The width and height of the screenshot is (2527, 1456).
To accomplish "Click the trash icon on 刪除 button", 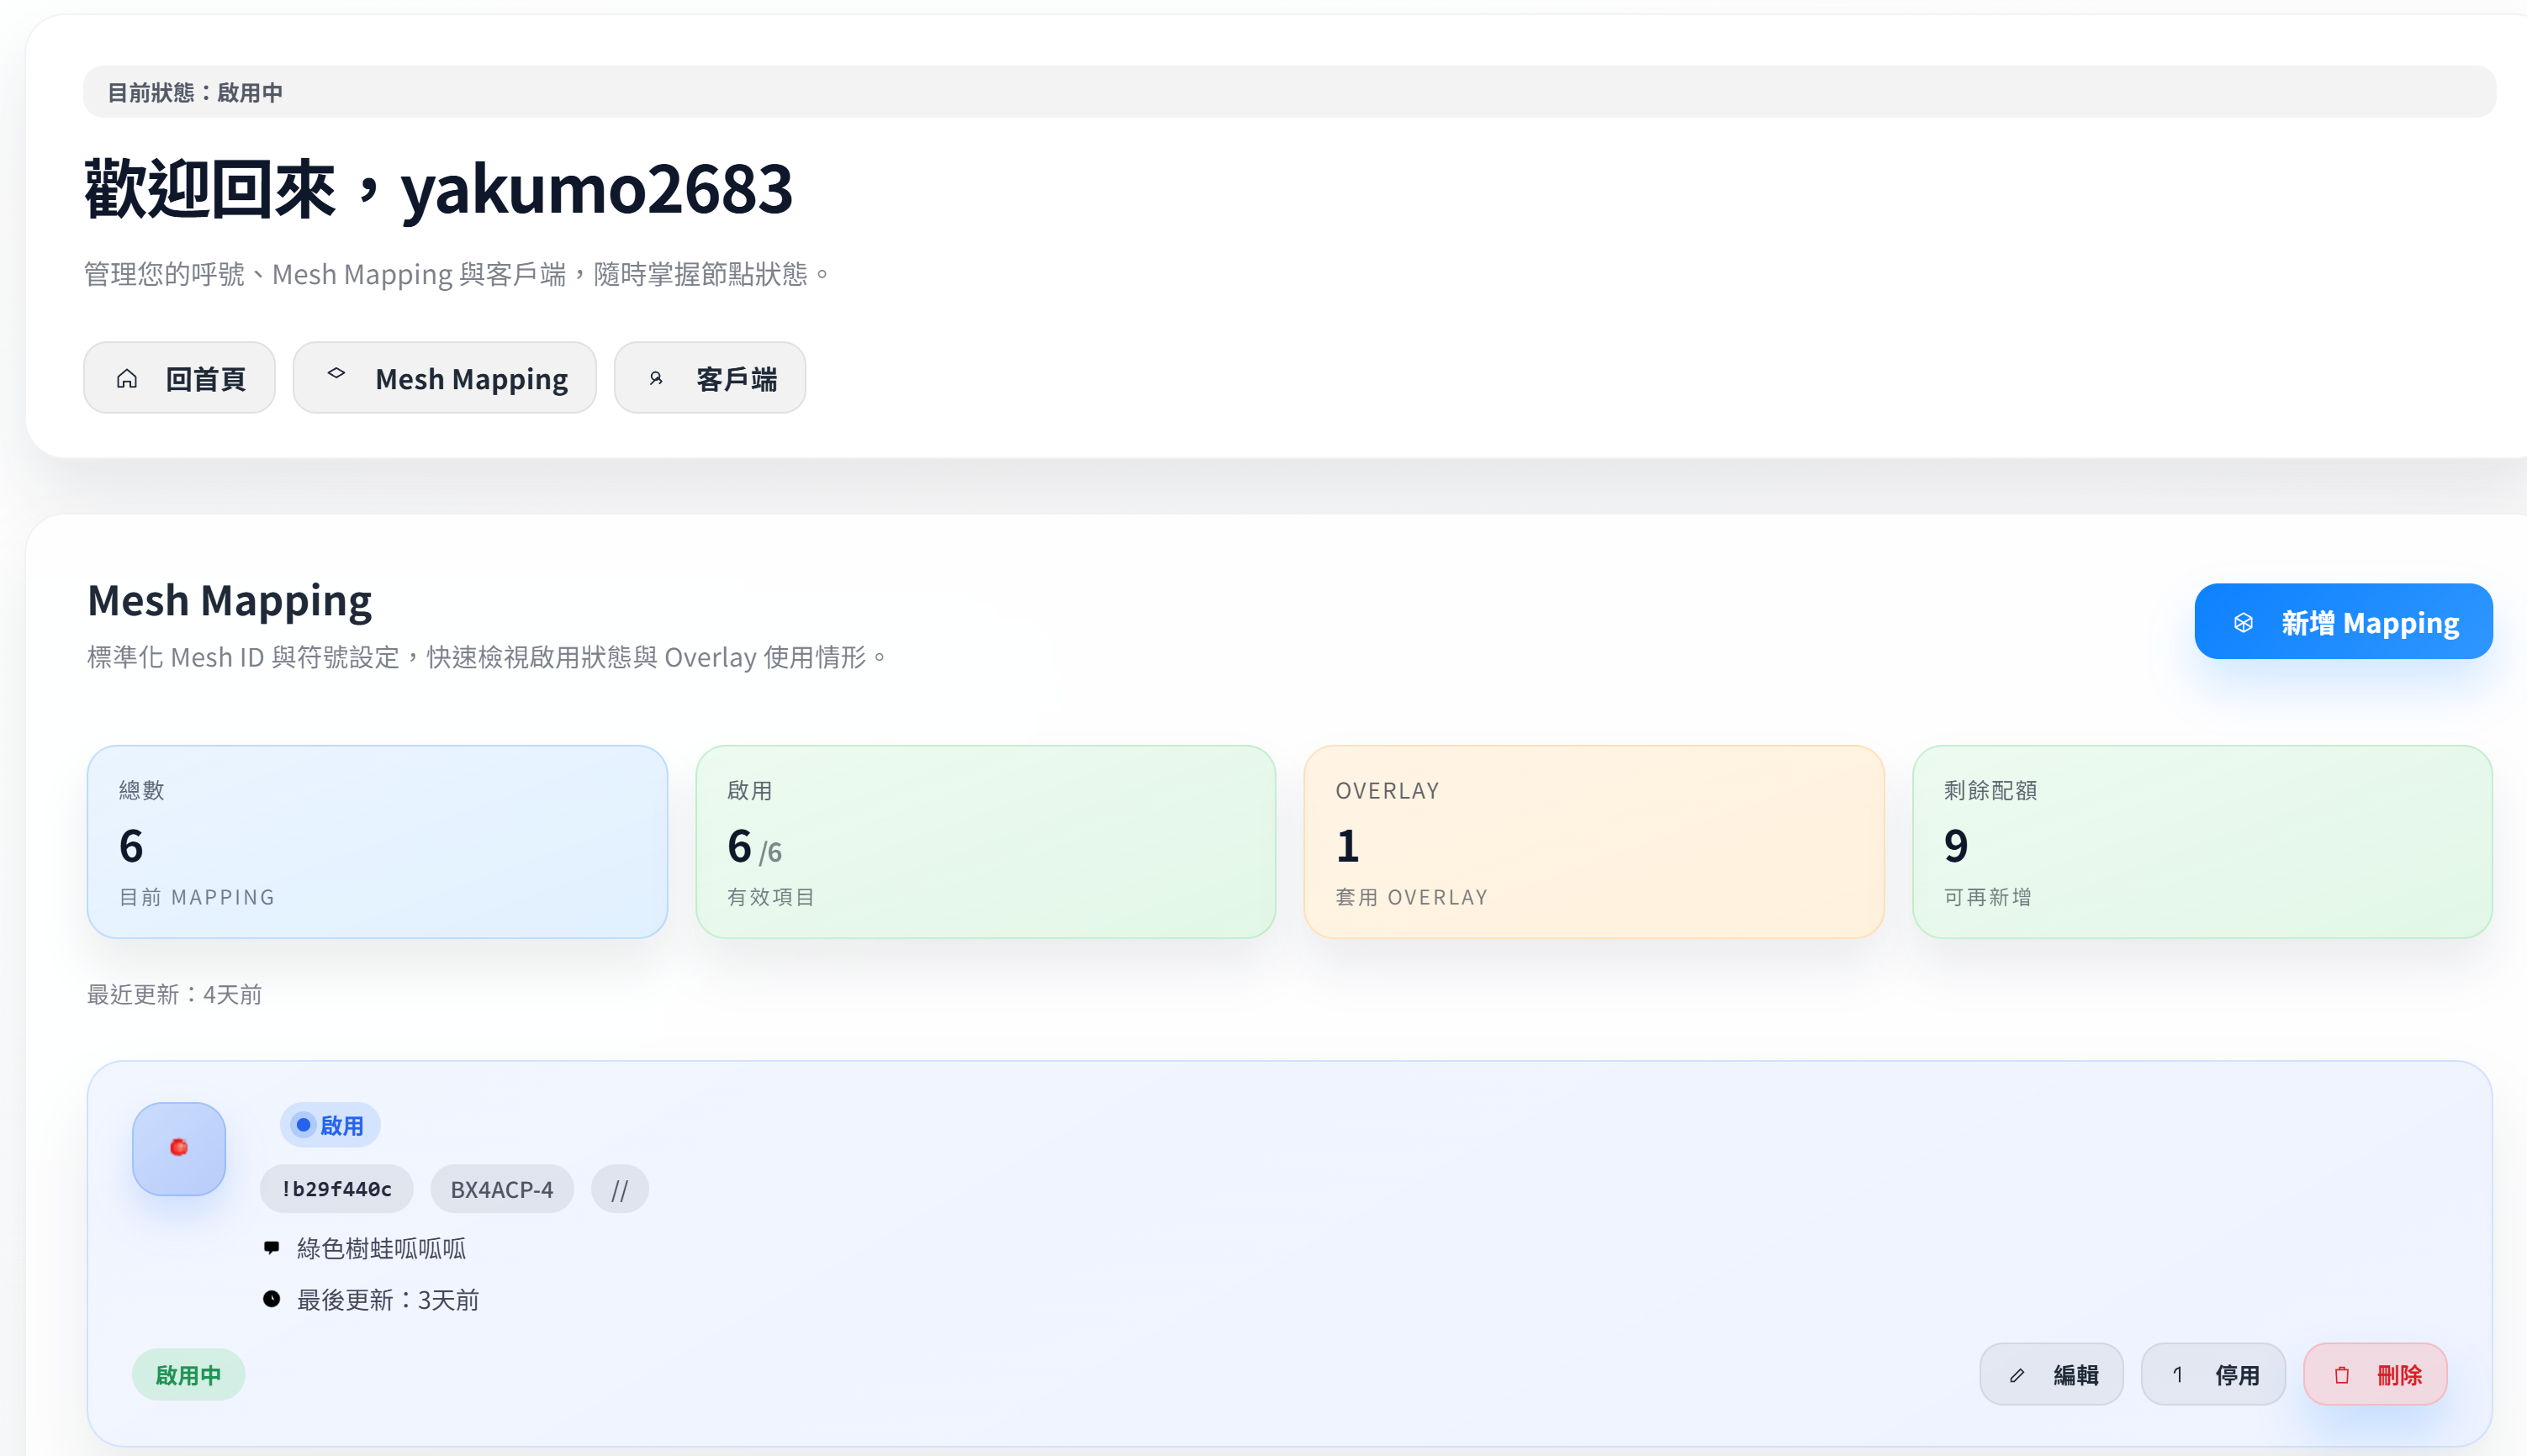I will click(x=2341, y=1375).
